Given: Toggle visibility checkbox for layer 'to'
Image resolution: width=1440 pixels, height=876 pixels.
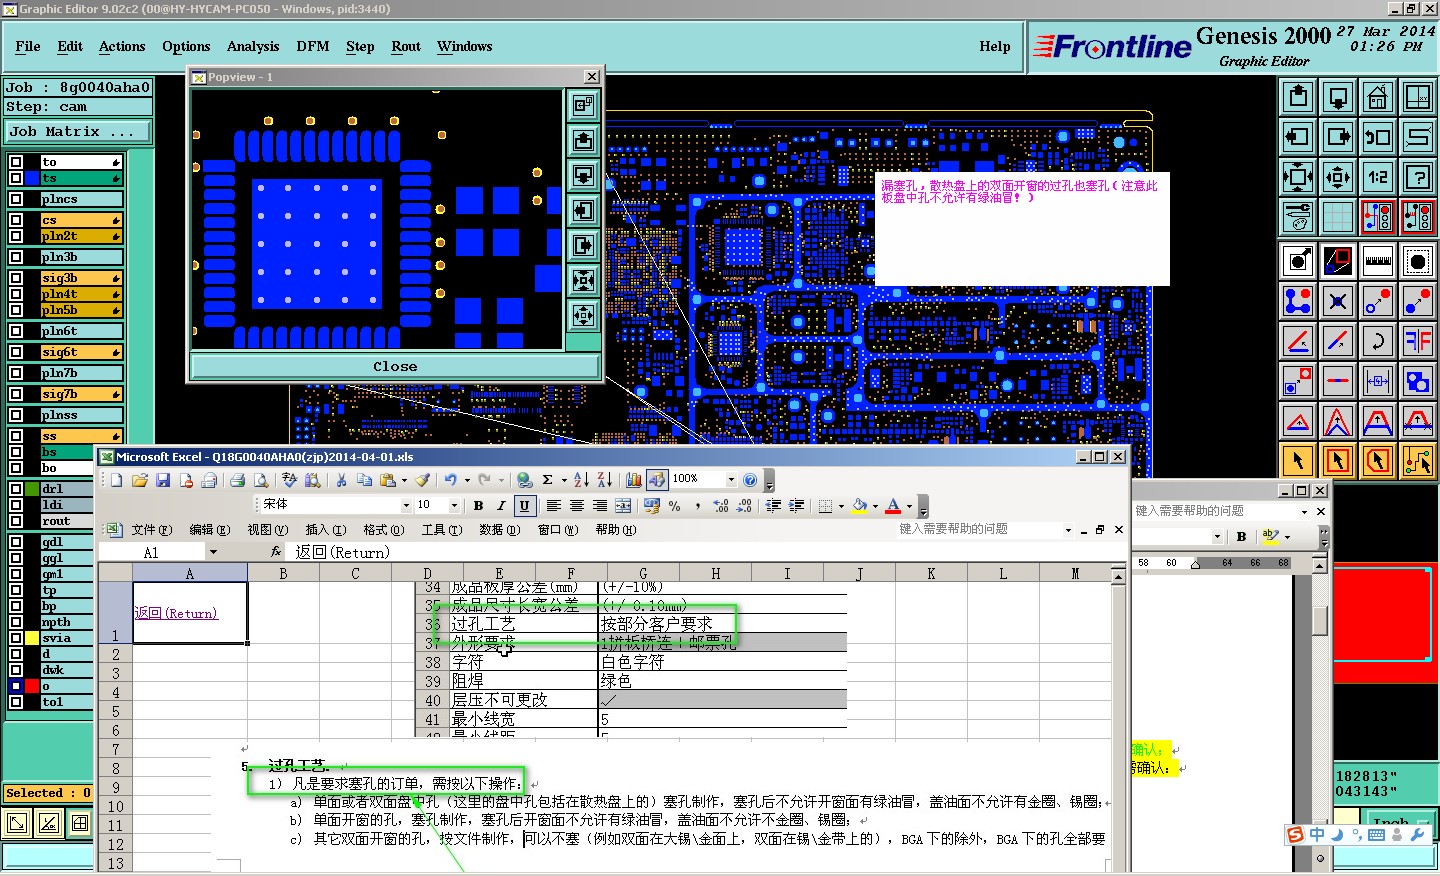Looking at the screenshot, I should (x=16, y=162).
